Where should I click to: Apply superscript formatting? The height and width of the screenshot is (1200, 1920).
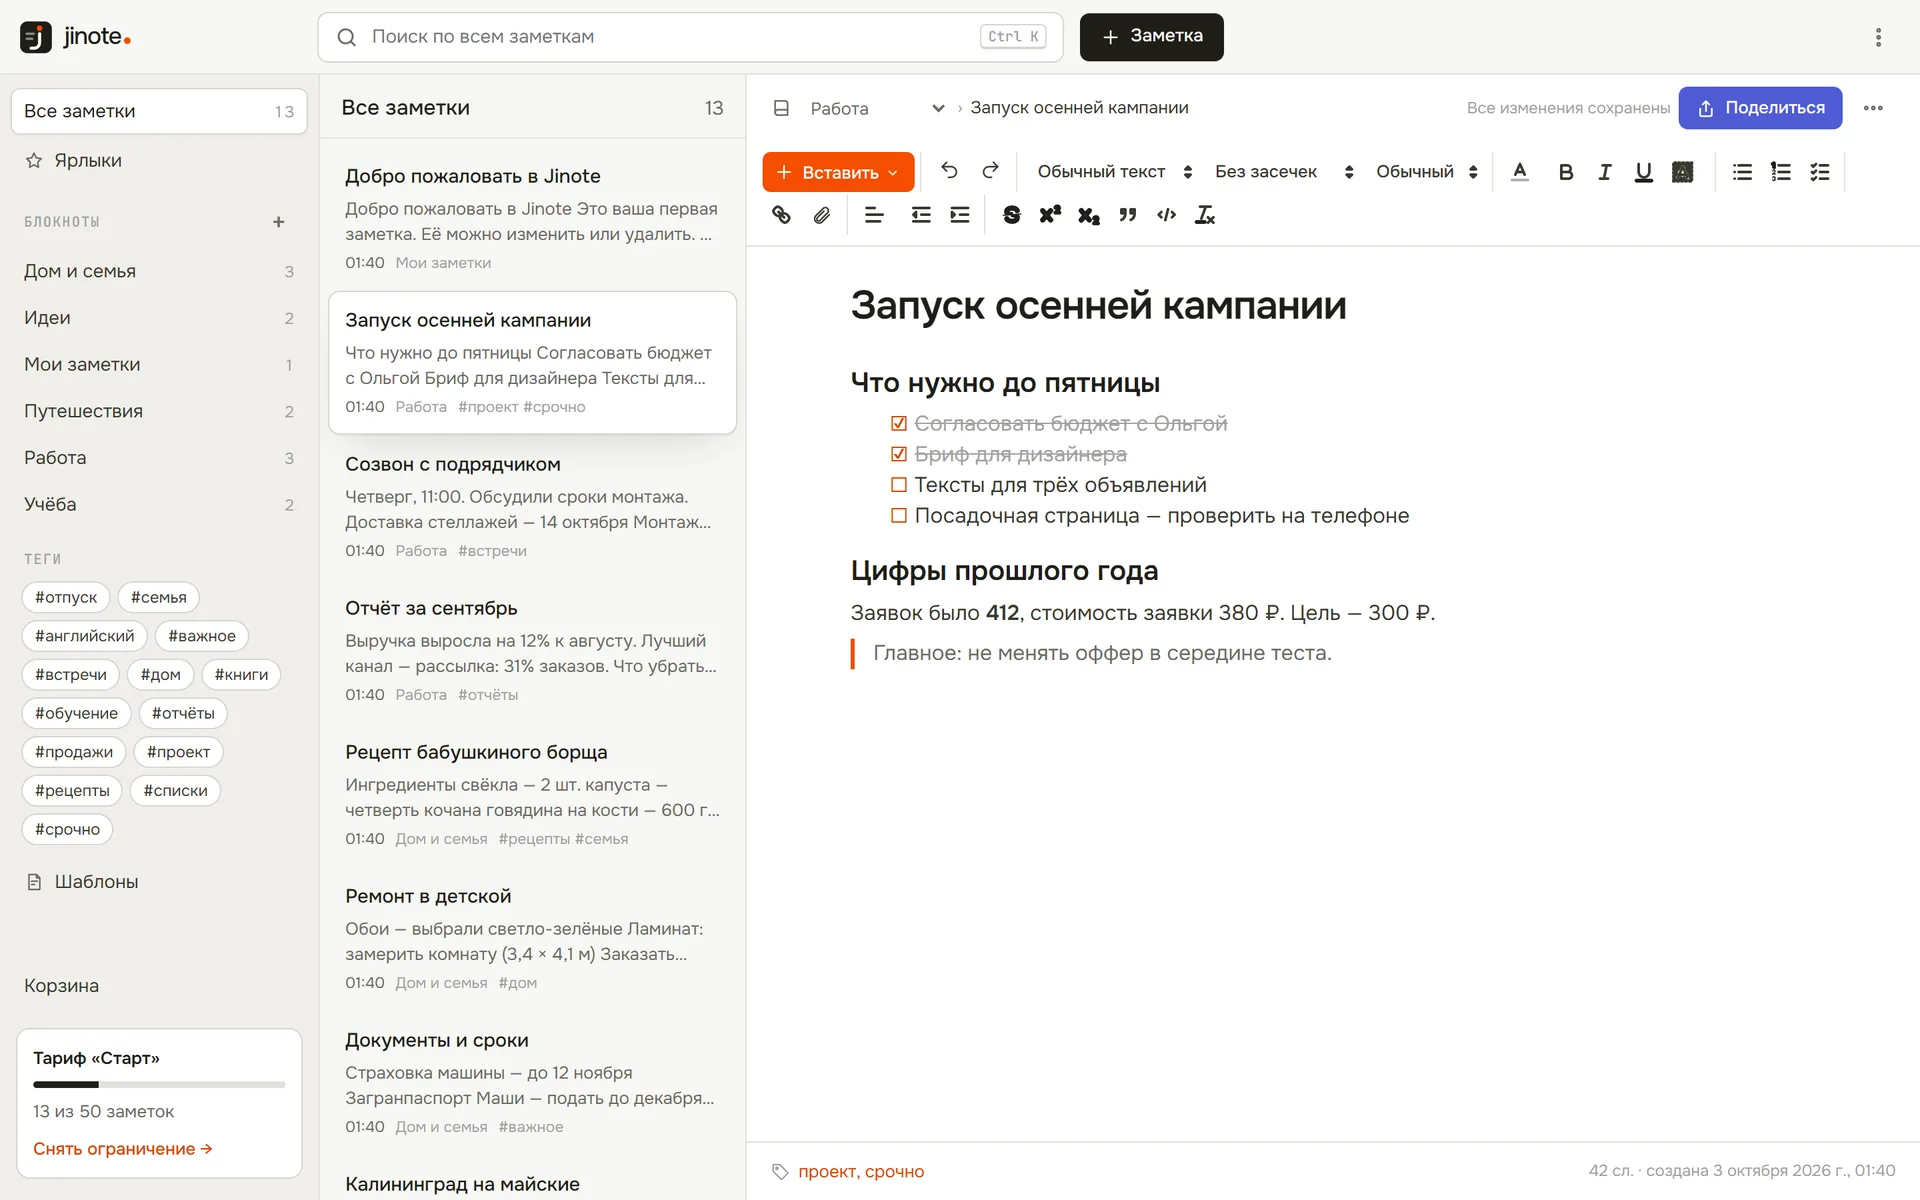point(1050,215)
